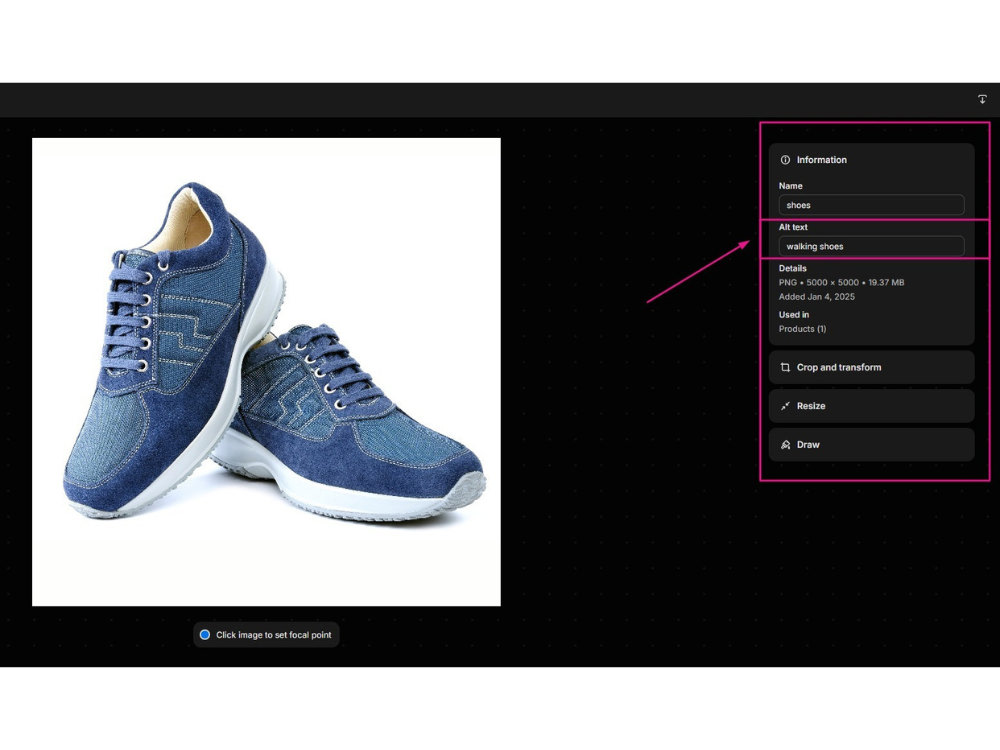Click the 'Used in' label

pyautogui.click(x=793, y=314)
